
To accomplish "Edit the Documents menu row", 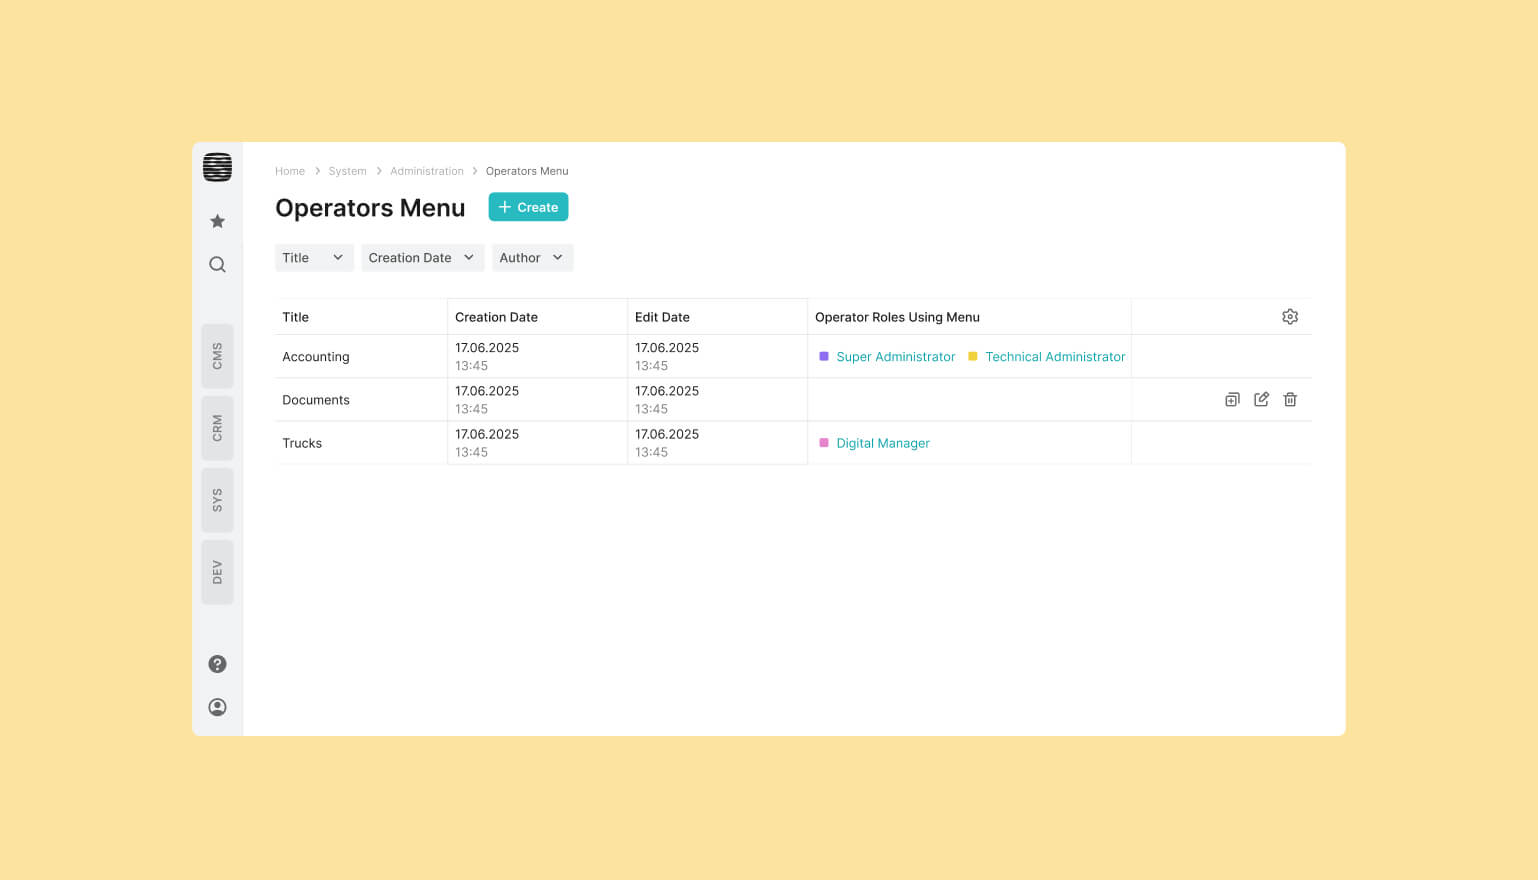I will (x=1261, y=400).
